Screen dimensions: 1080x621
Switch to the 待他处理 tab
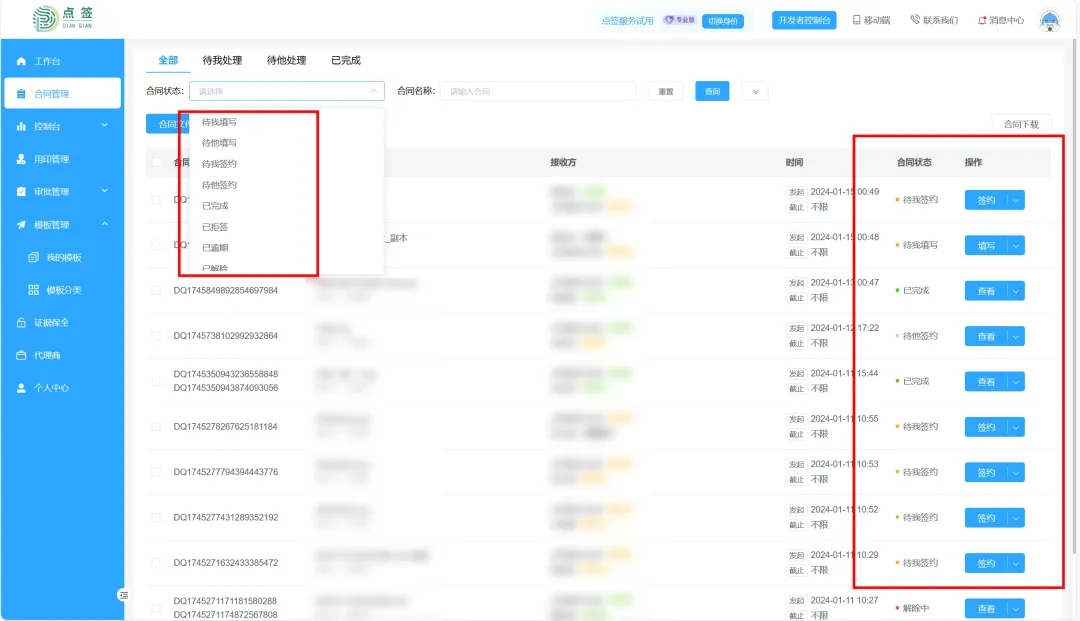[287, 61]
